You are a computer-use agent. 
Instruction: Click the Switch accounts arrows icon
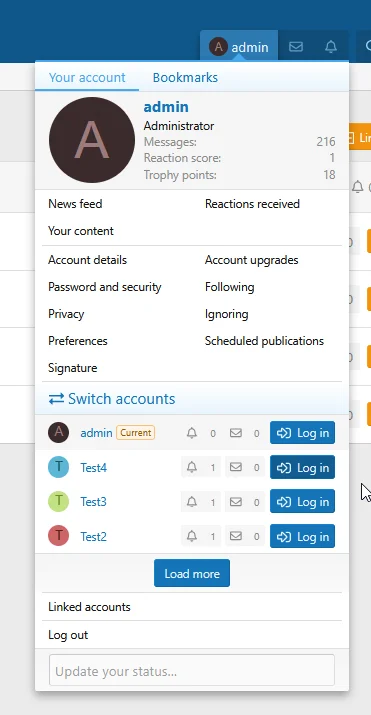click(56, 399)
